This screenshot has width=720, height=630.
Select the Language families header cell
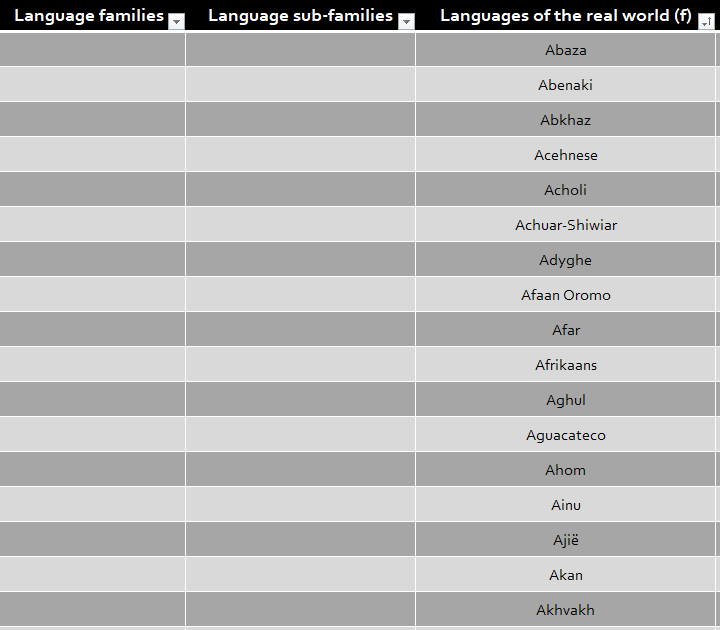point(92,16)
